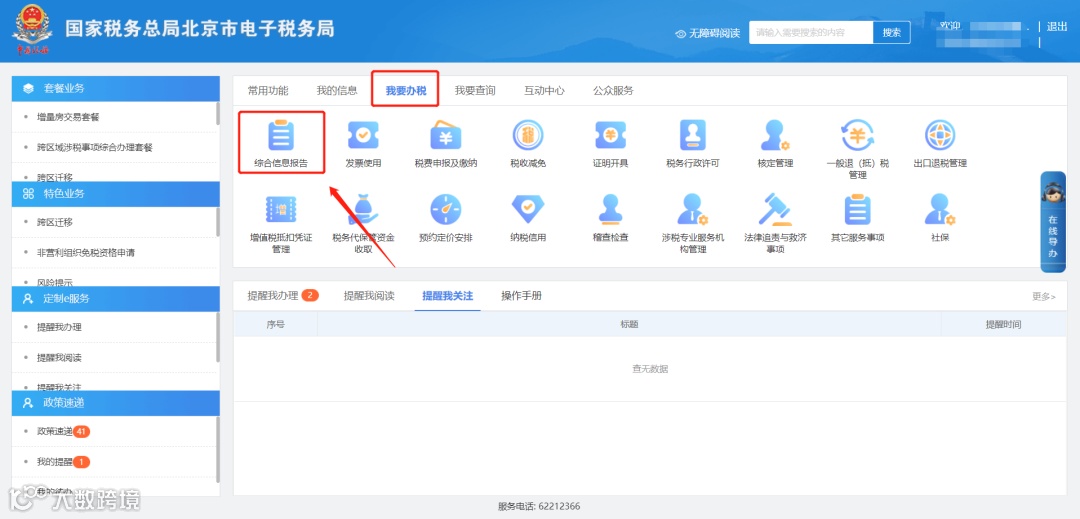Open 发票使用 icon
The height and width of the screenshot is (519, 1080).
click(x=363, y=135)
